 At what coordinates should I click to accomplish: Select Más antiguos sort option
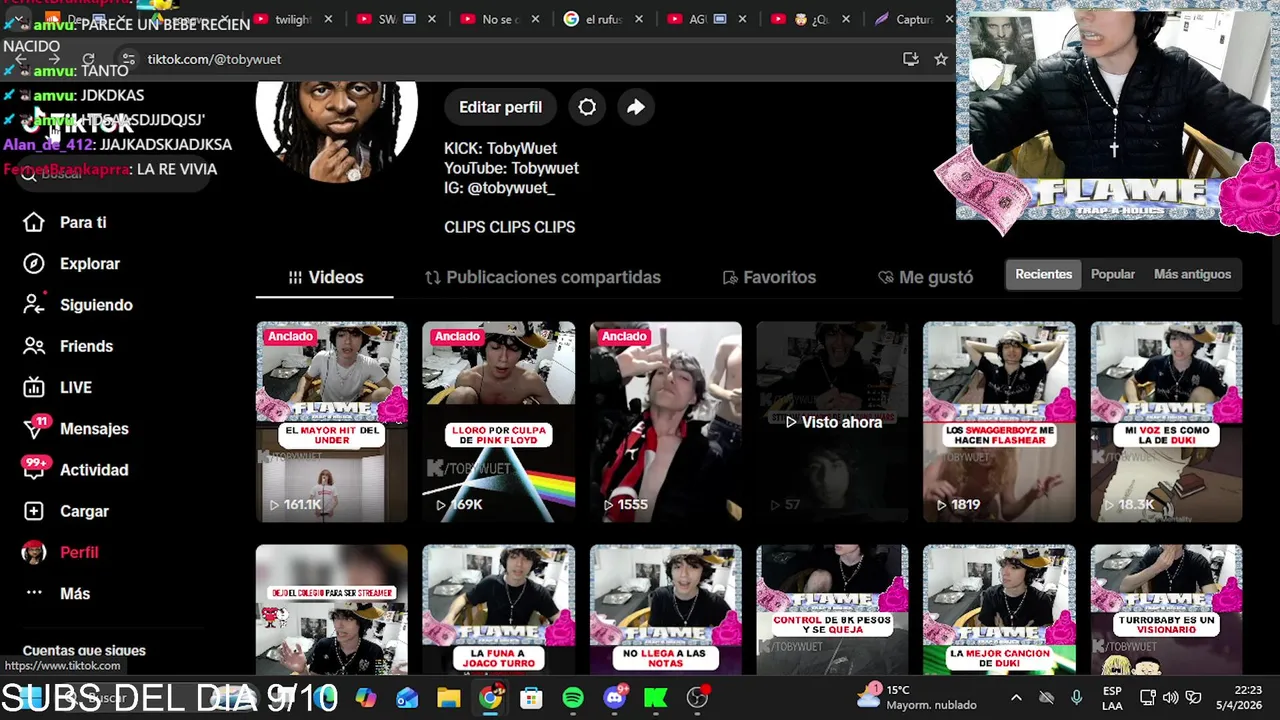(x=1192, y=274)
